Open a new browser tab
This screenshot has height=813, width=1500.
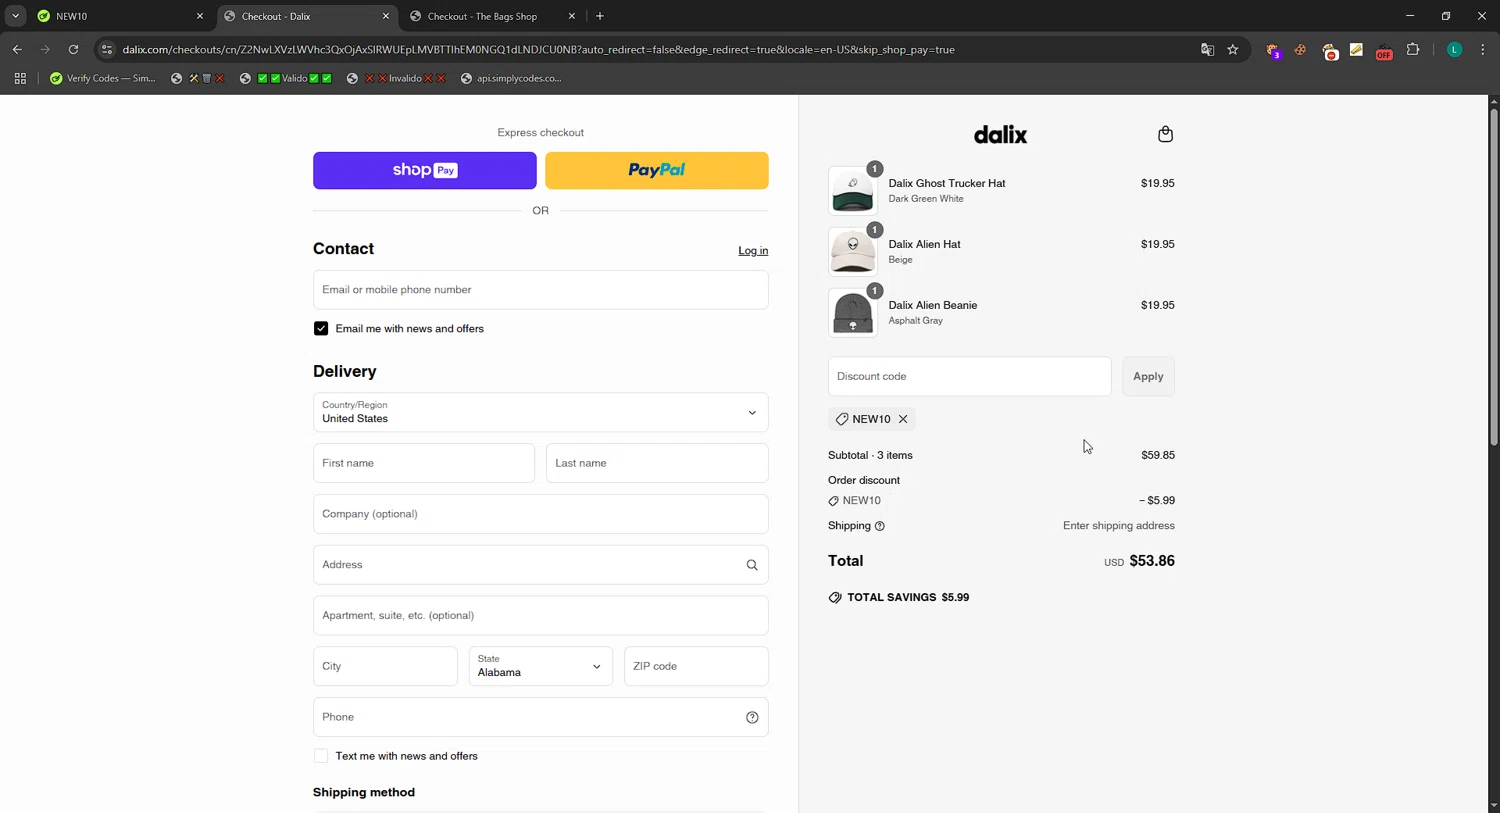tap(600, 16)
